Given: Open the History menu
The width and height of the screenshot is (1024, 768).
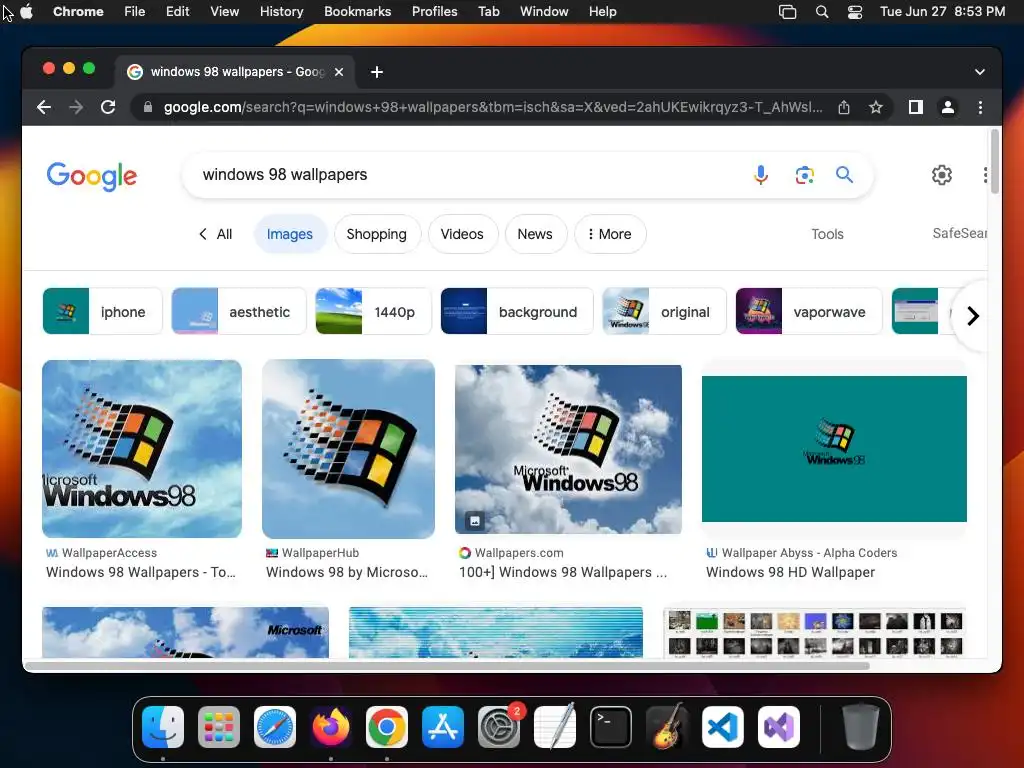Looking at the screenshot, I should (281, 12).
